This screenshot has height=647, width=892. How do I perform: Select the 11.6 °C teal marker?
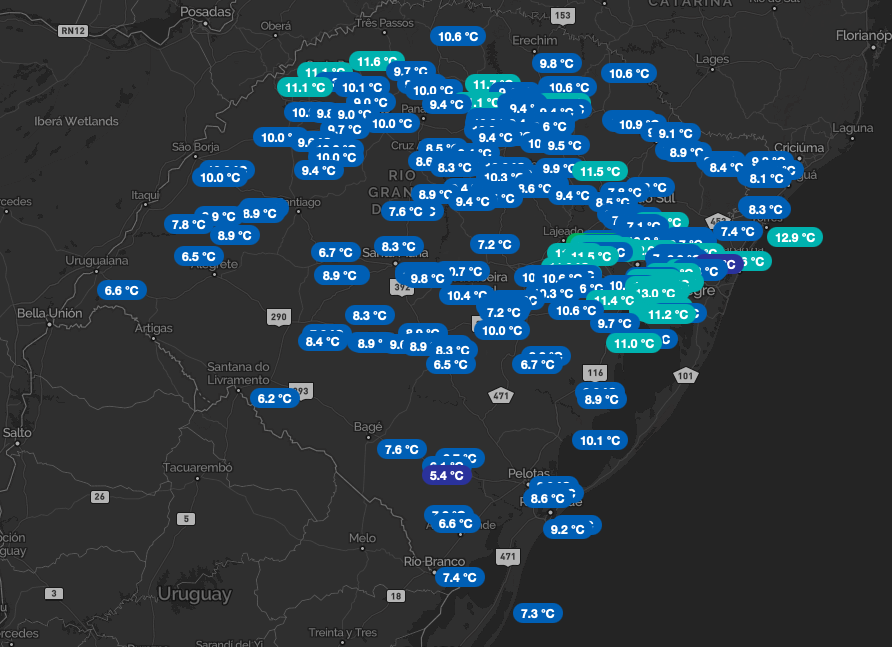tap(377, 61)
